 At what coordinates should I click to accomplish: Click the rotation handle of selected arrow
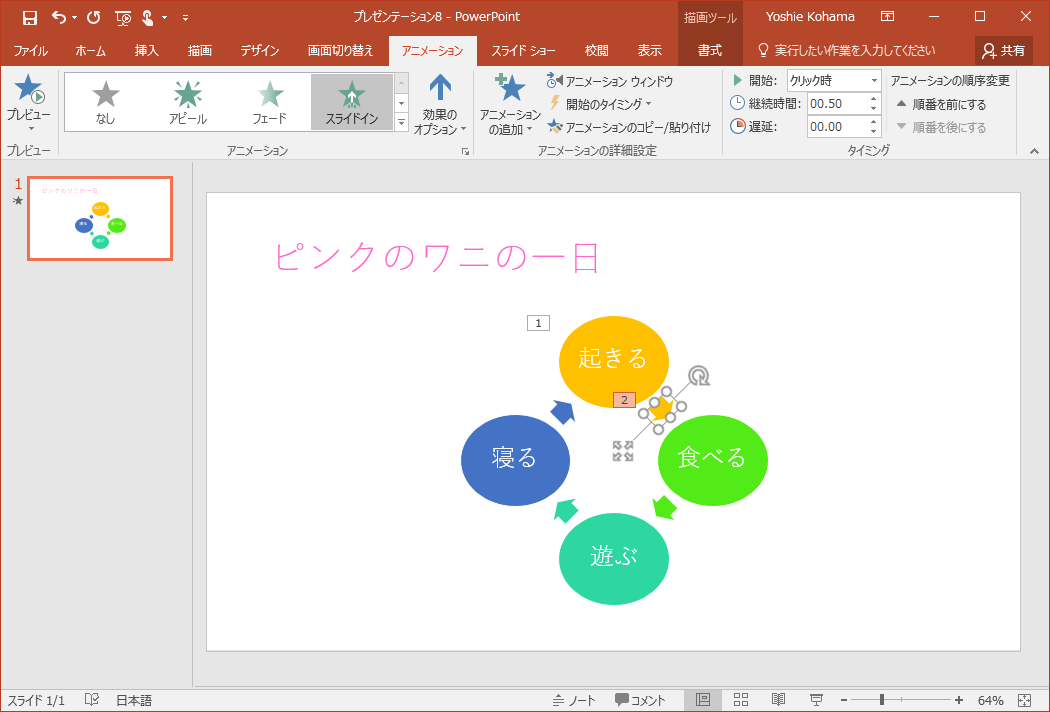tap(699, 376)
